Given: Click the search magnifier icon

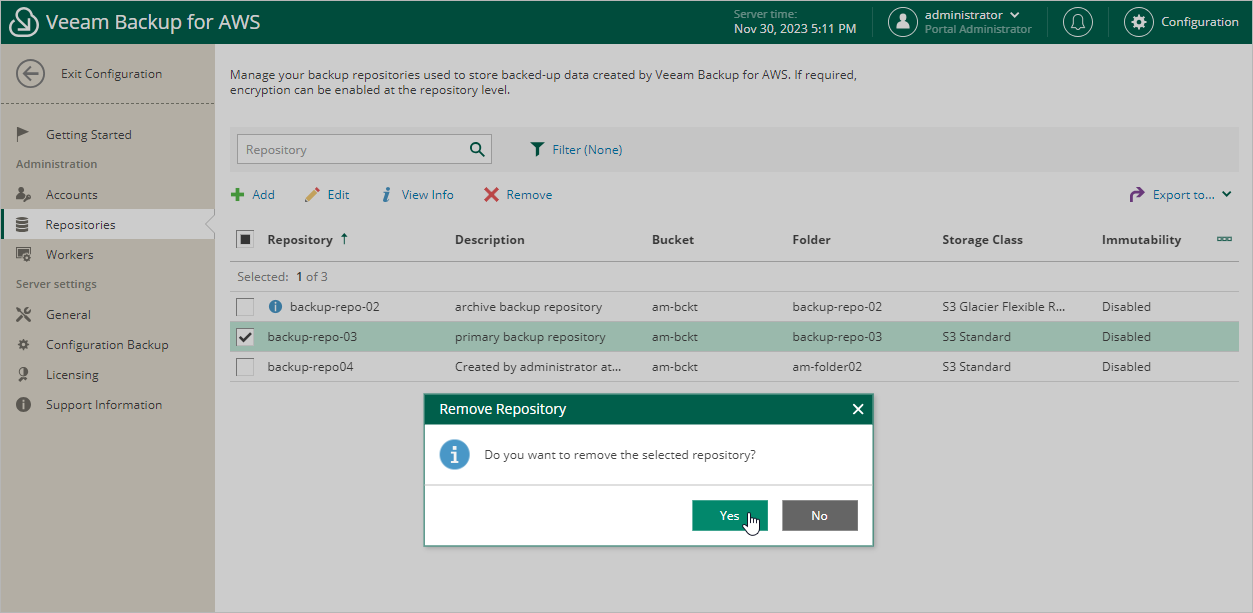Looking at the screenshot, I should (x=477, y=150).
